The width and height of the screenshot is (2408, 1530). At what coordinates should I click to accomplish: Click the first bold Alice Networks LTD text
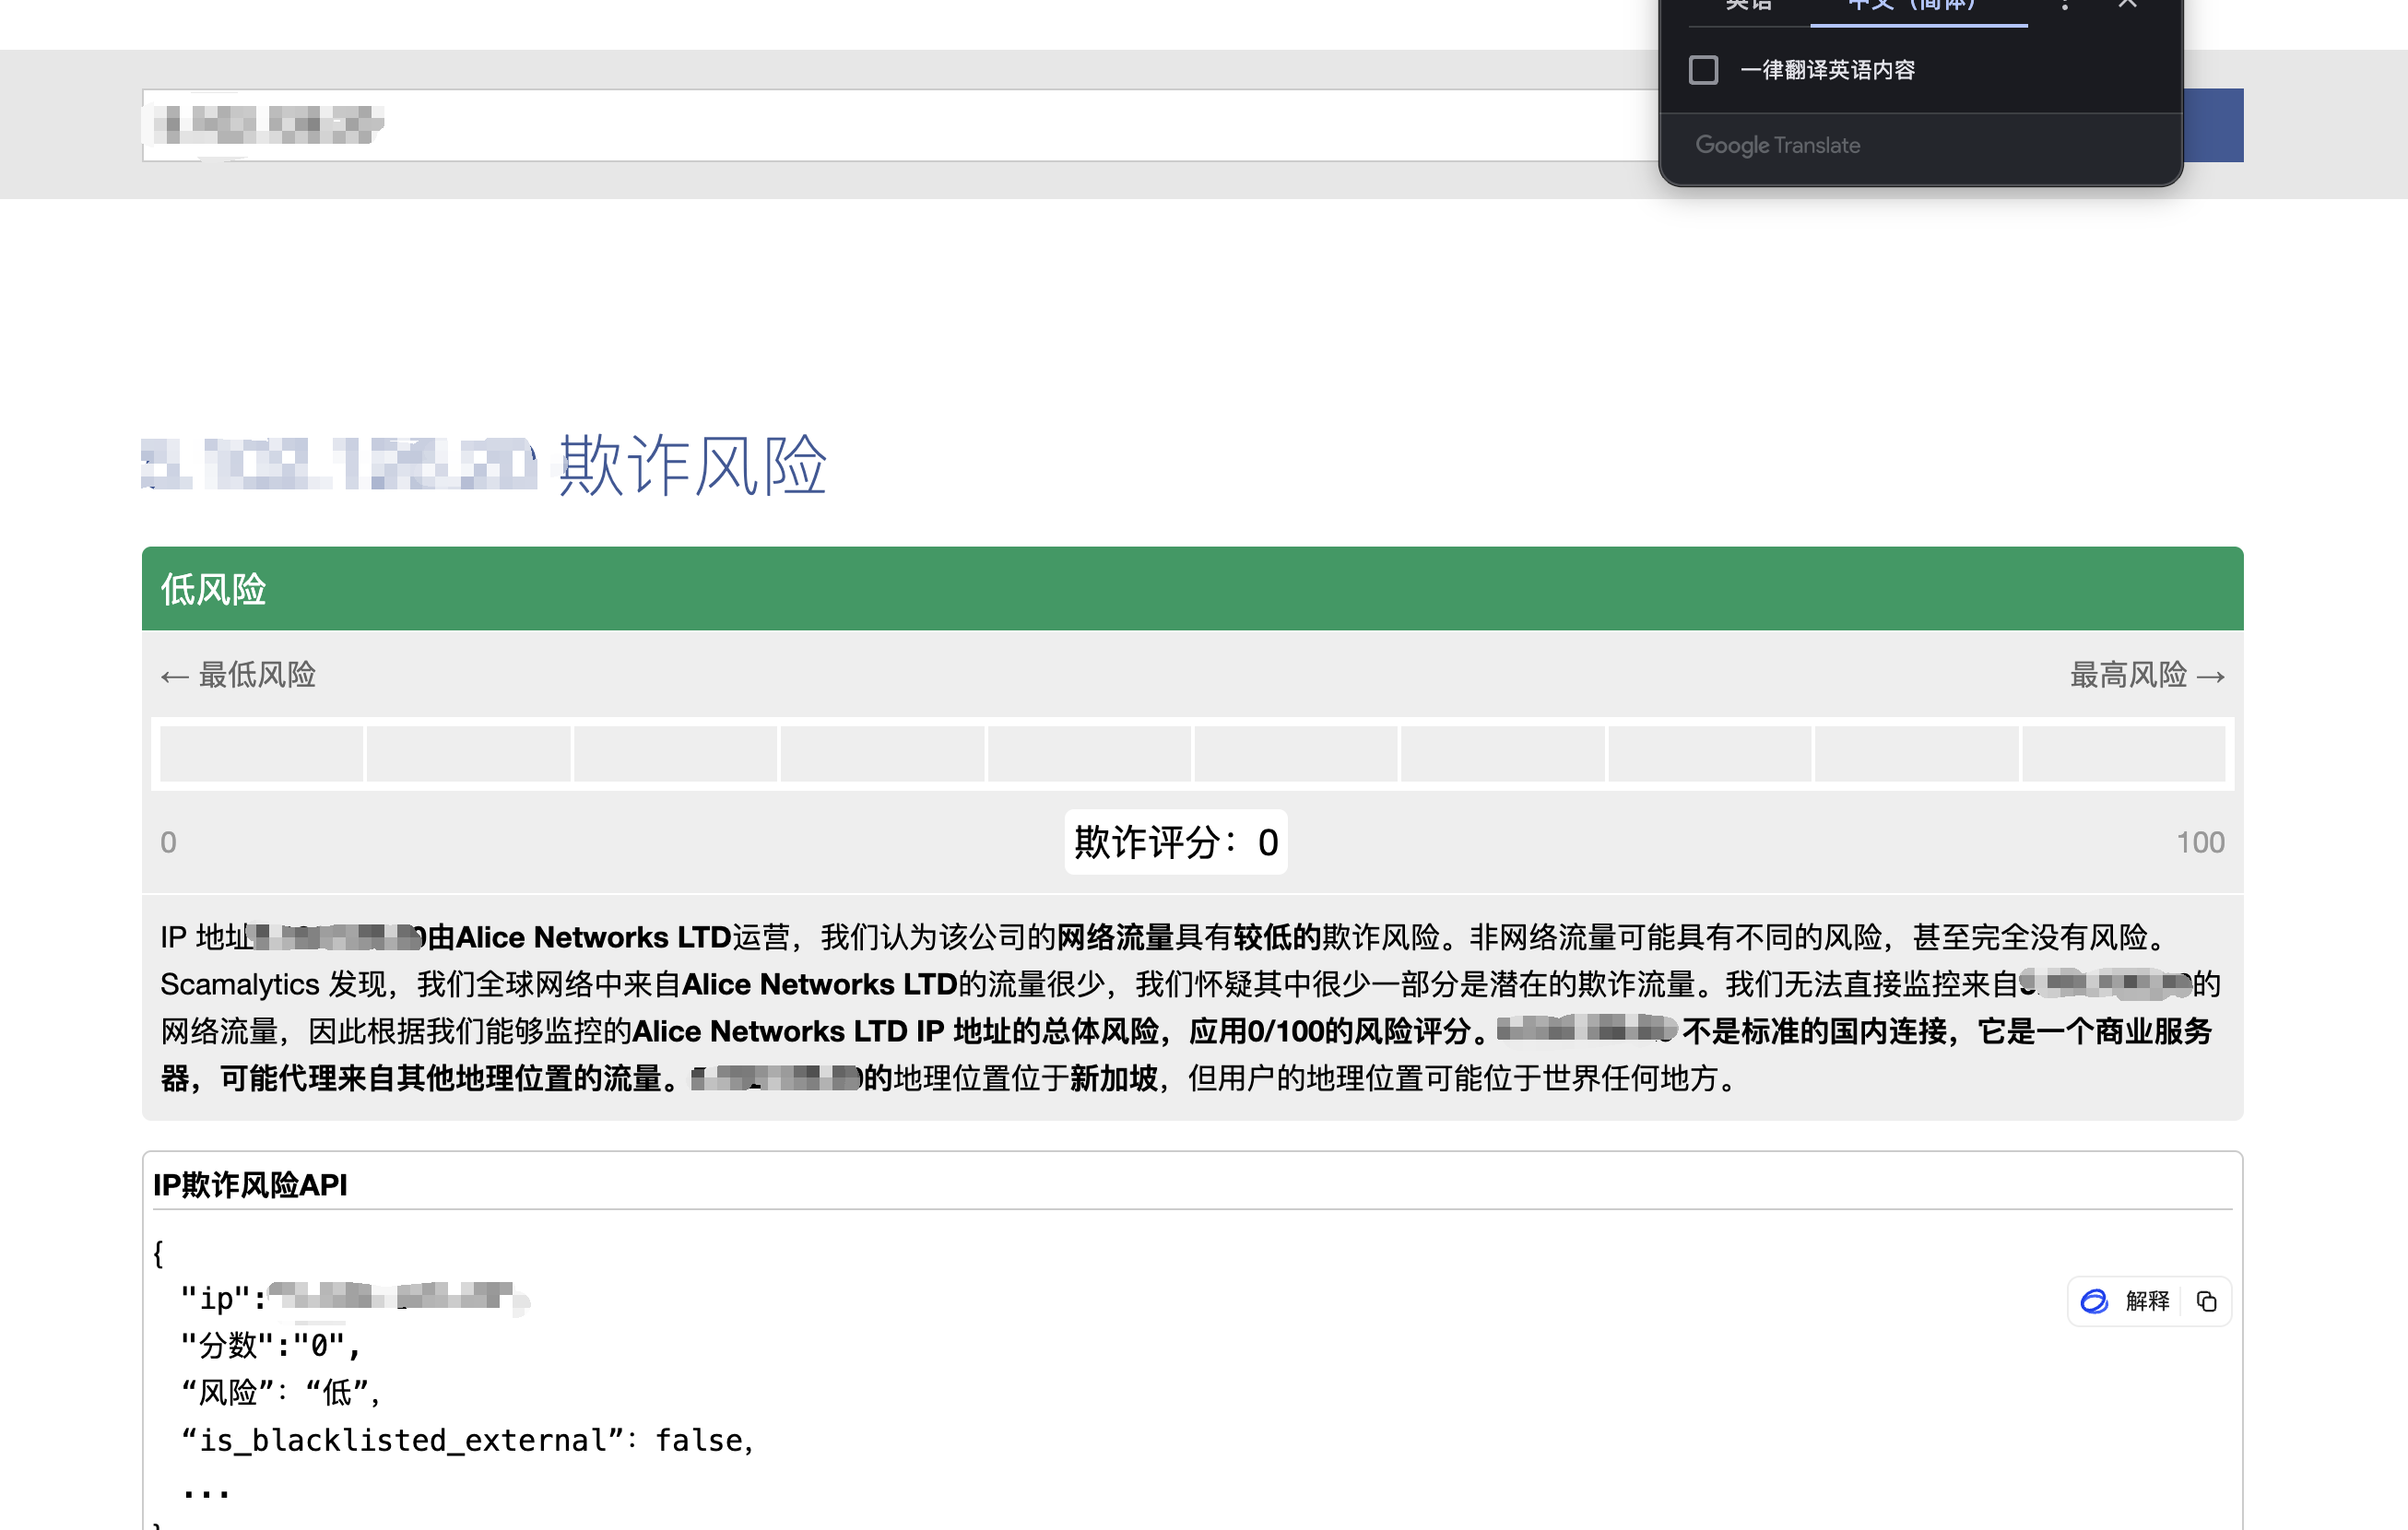tap(594, 937)
